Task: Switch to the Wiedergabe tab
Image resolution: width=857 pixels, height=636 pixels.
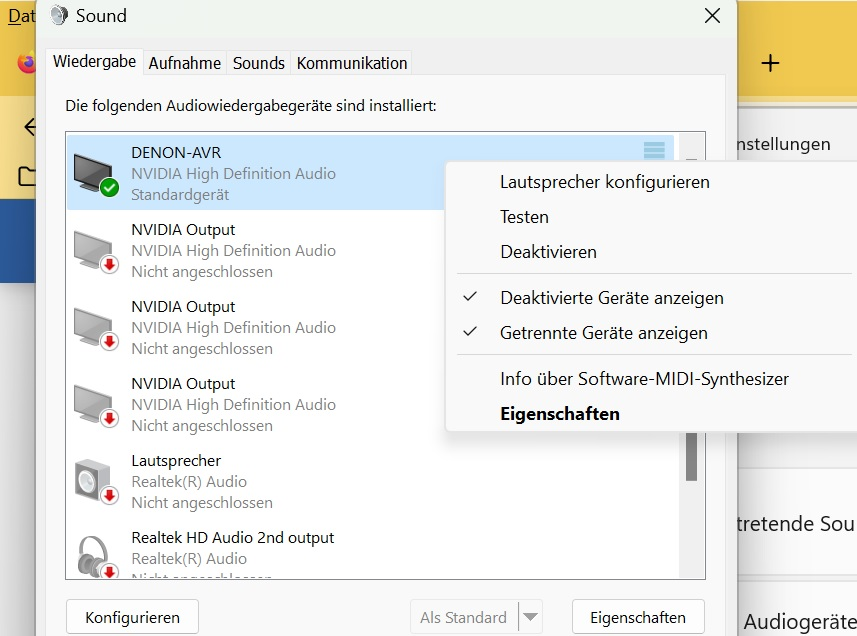Action: click(95, 61)
